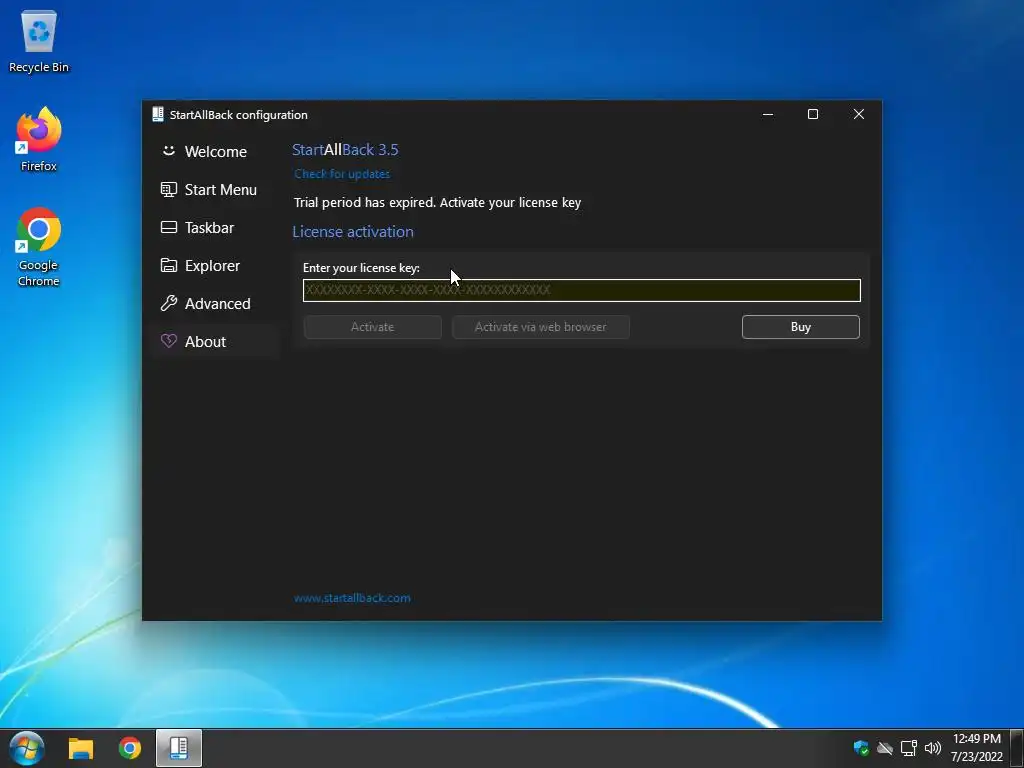Viewport: 1024px width, 768px height.
Task: Click Activate via web browser button
Action: [541, 327]
